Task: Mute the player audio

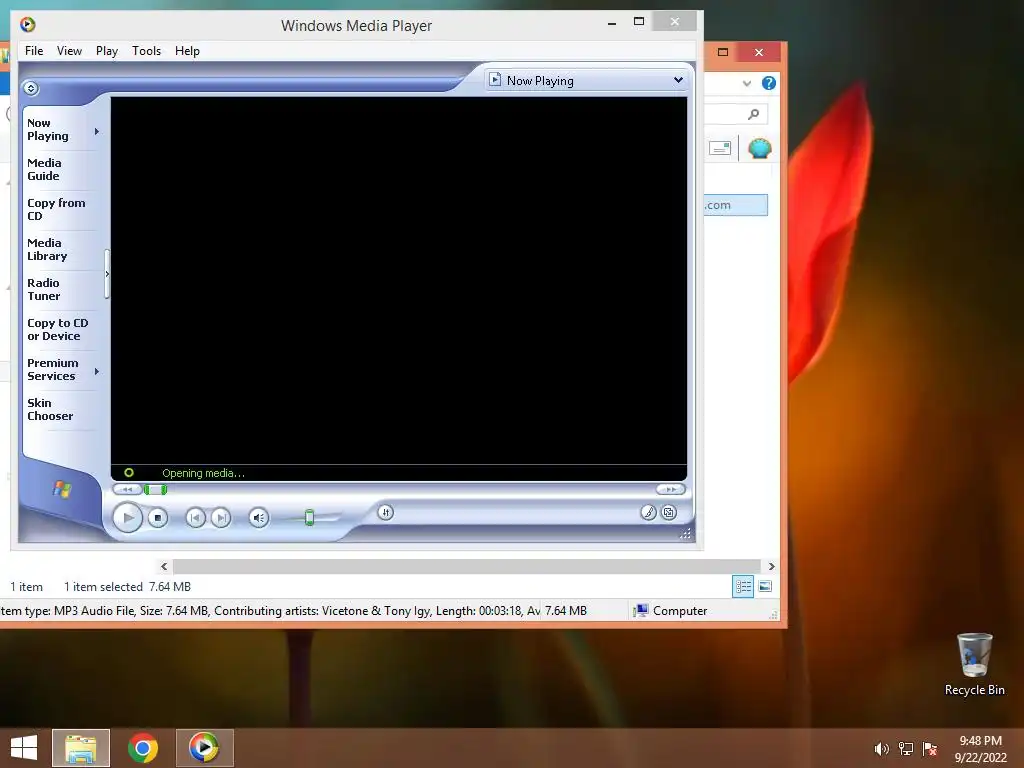Action: coord(259,518)
